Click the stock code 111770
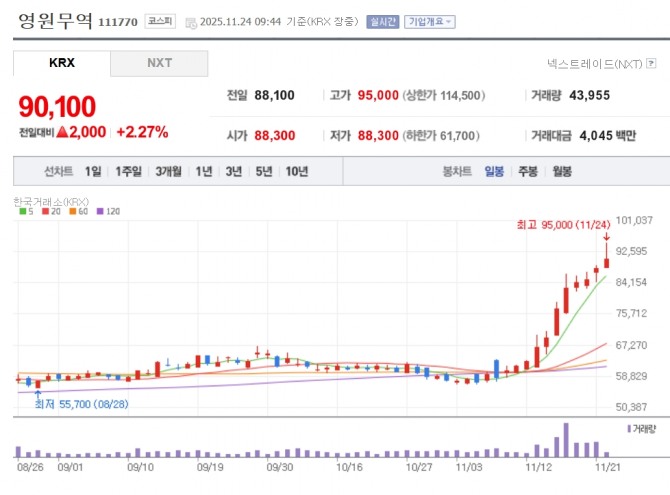Image resolution: width=670 pixels, height=495 pixels. [x=118, y=22]
